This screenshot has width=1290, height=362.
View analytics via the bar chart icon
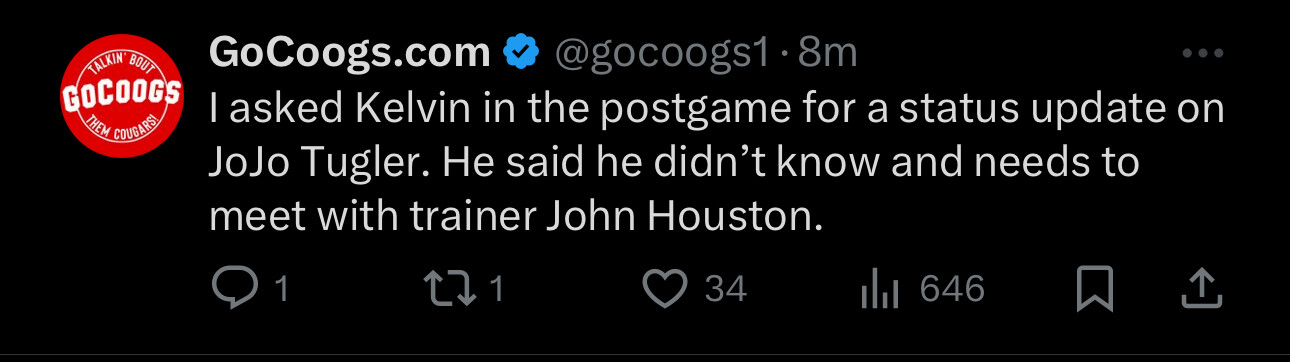pyautogui.click(x=882, y=291)
